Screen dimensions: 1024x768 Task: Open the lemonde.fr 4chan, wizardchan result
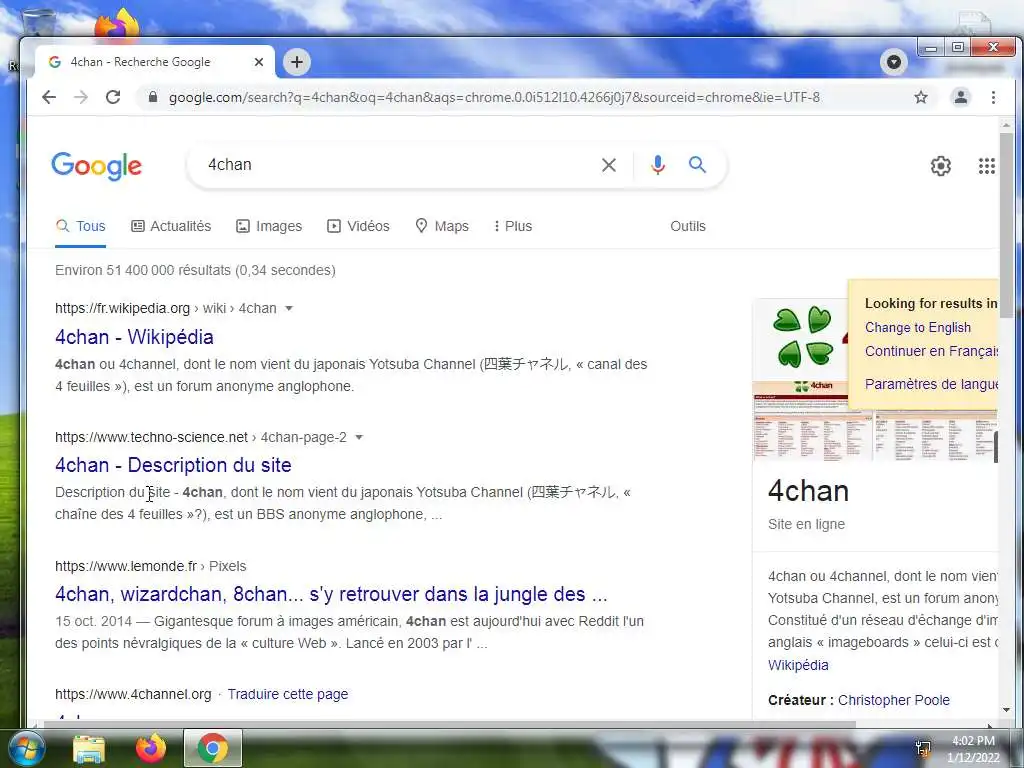click(331, 594)
